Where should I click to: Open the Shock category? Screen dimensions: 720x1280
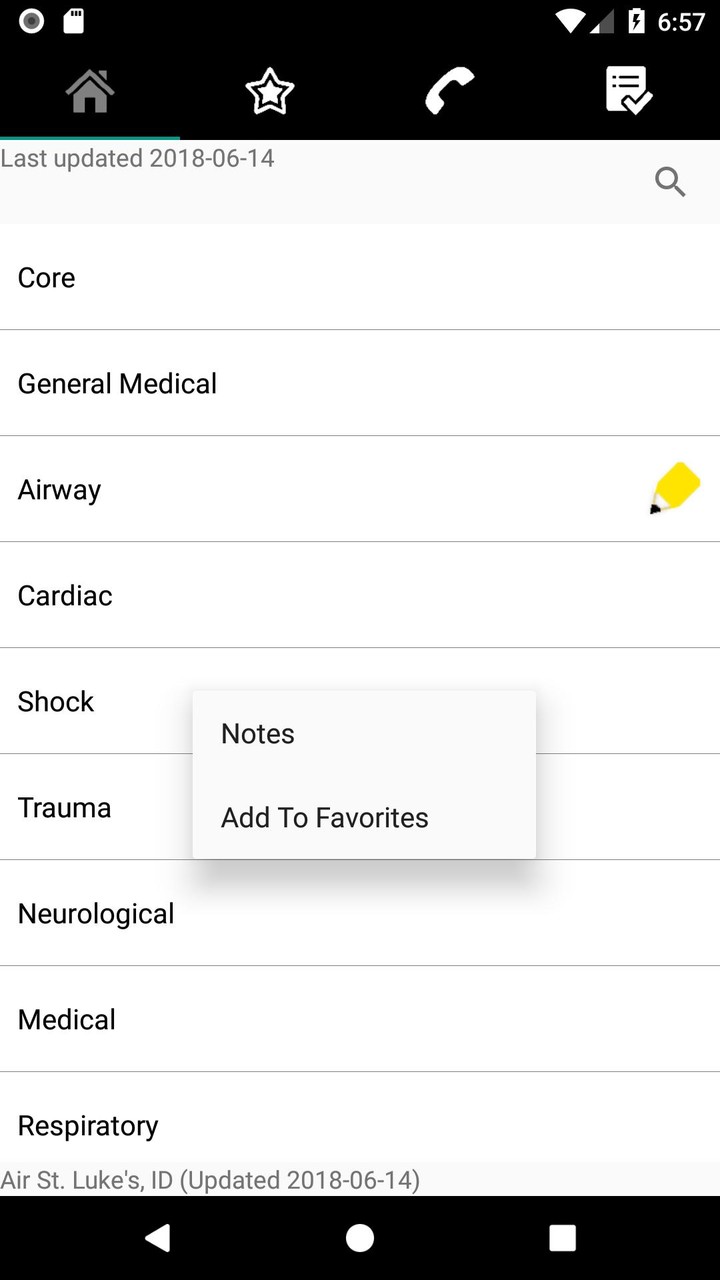click(56, 701)
